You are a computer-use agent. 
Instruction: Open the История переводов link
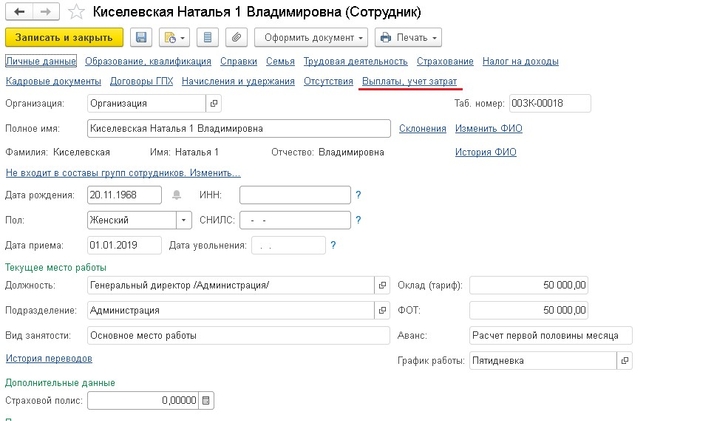[48, 358]
